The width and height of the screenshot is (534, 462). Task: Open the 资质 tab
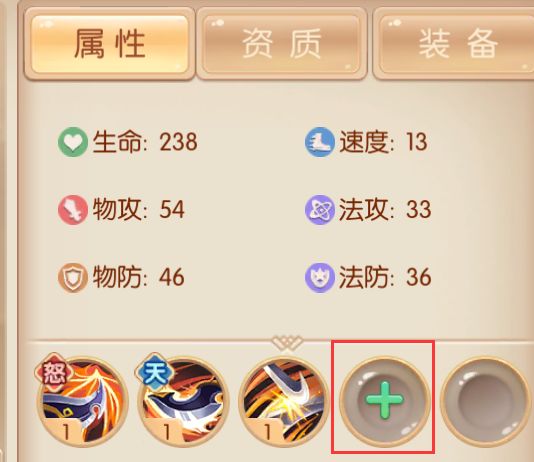click(x=282, y=44)
